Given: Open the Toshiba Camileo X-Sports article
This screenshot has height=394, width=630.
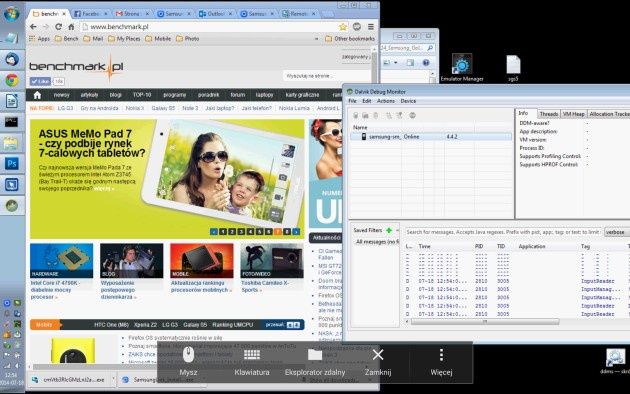Looking at the screenshot, I should point(265,286).
